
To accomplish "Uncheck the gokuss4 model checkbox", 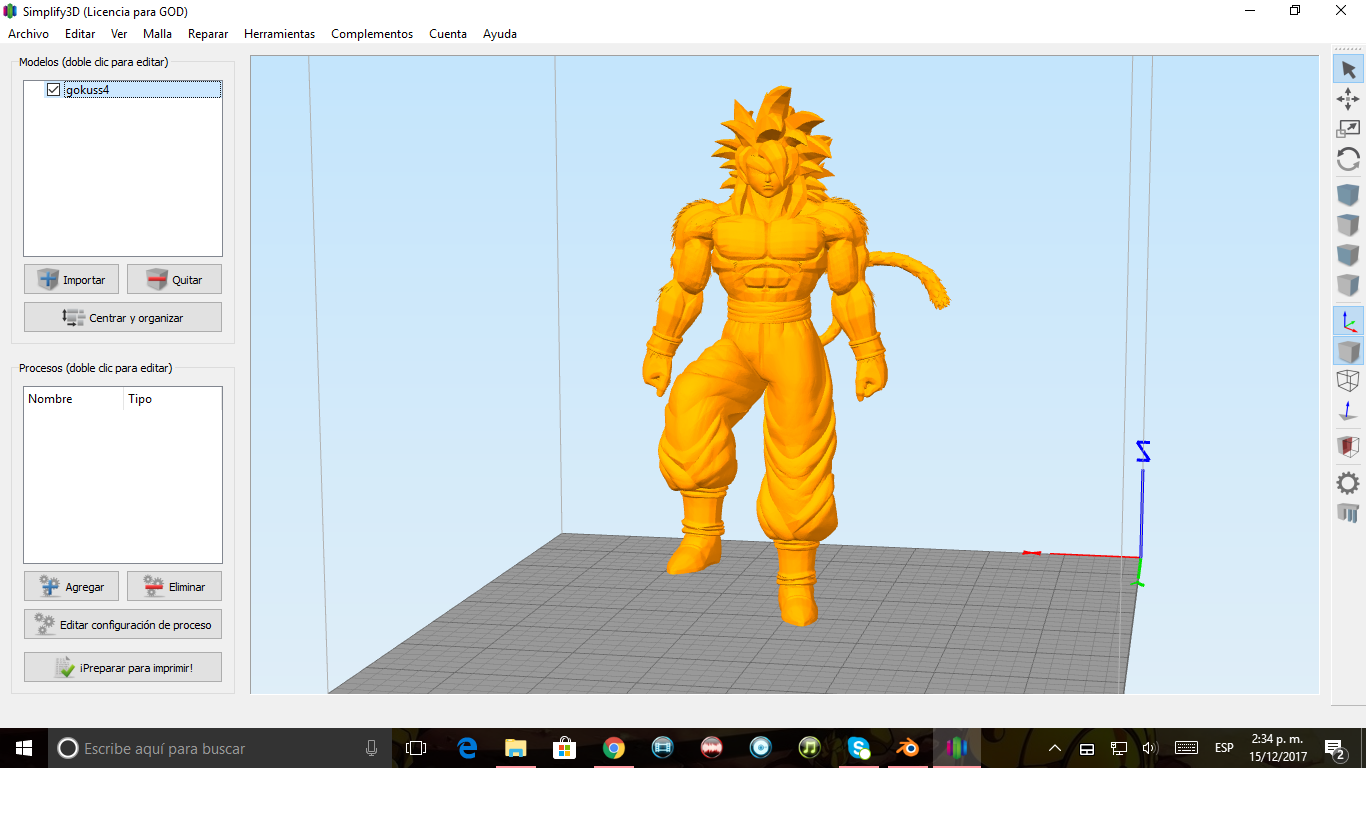I will point(54,90).
